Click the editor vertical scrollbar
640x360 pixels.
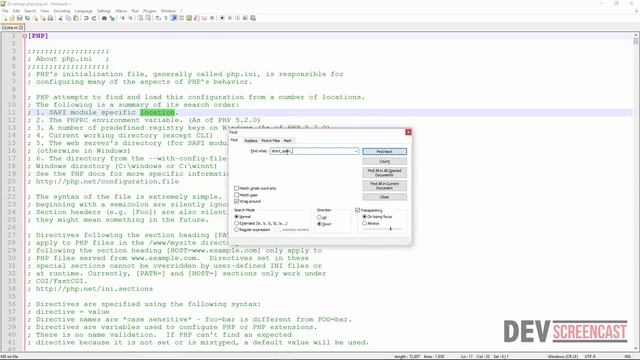point(636,192)
